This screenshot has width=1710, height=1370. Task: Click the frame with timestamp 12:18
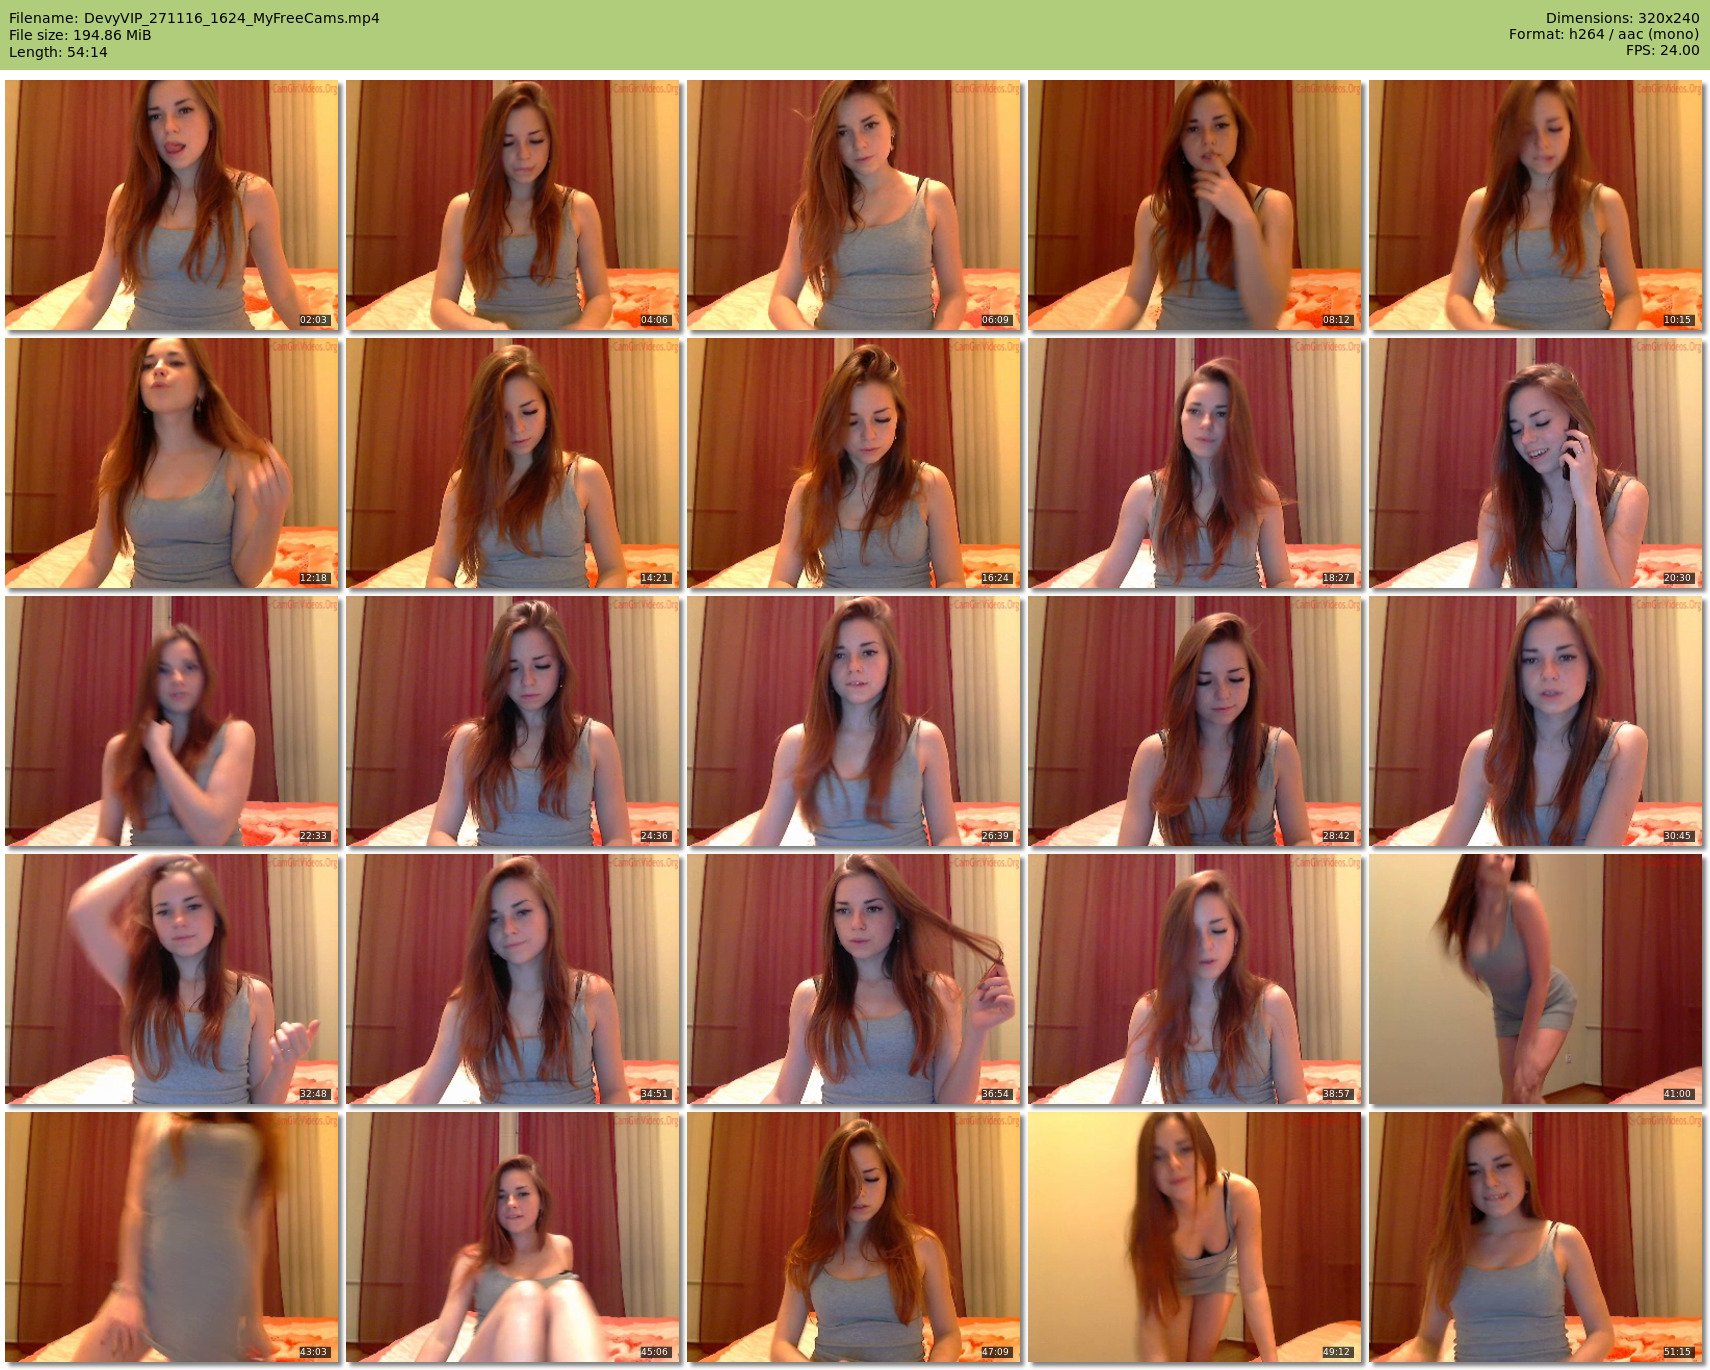point(172,463)
